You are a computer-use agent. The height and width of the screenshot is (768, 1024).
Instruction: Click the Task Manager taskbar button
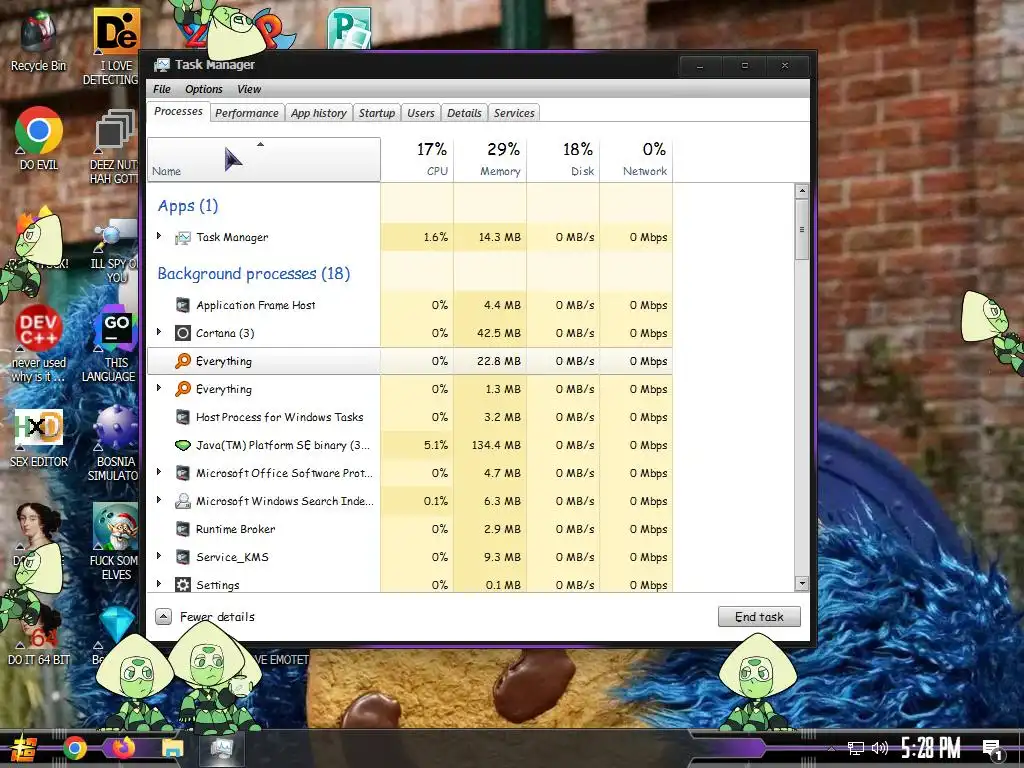[x=222, y=748]
